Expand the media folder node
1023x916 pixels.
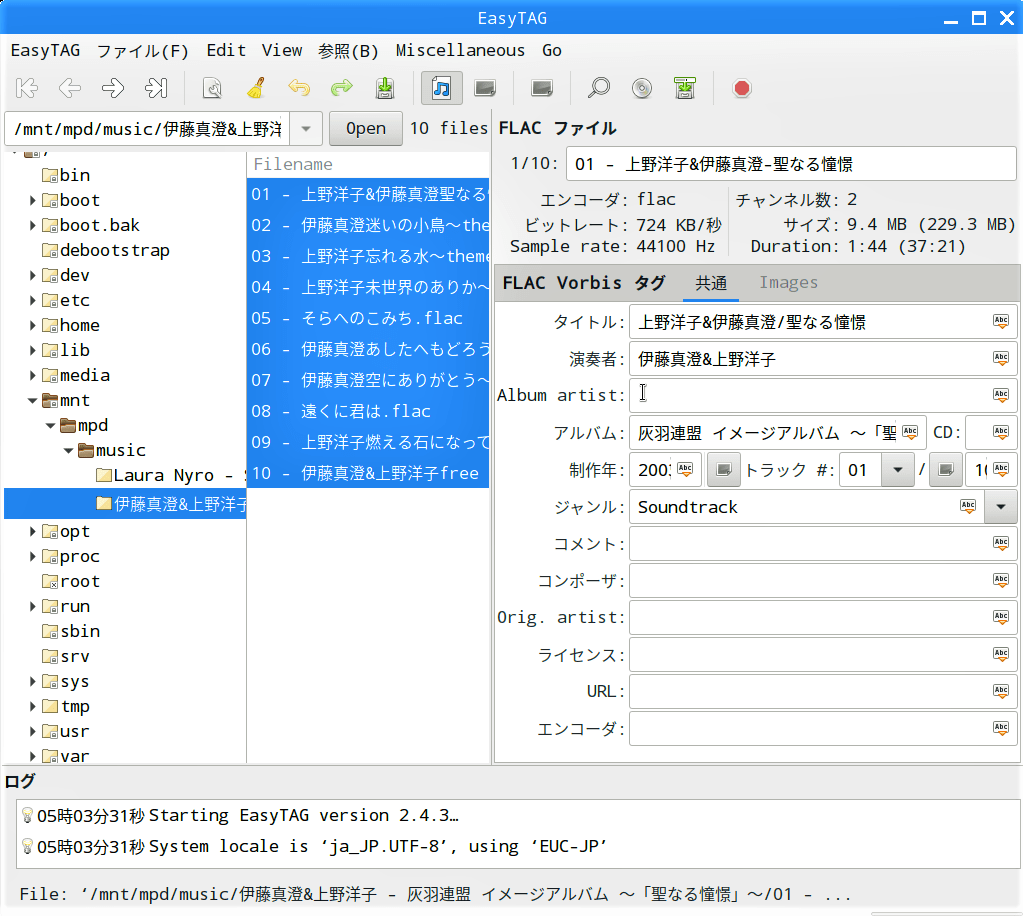pos(32,375)
